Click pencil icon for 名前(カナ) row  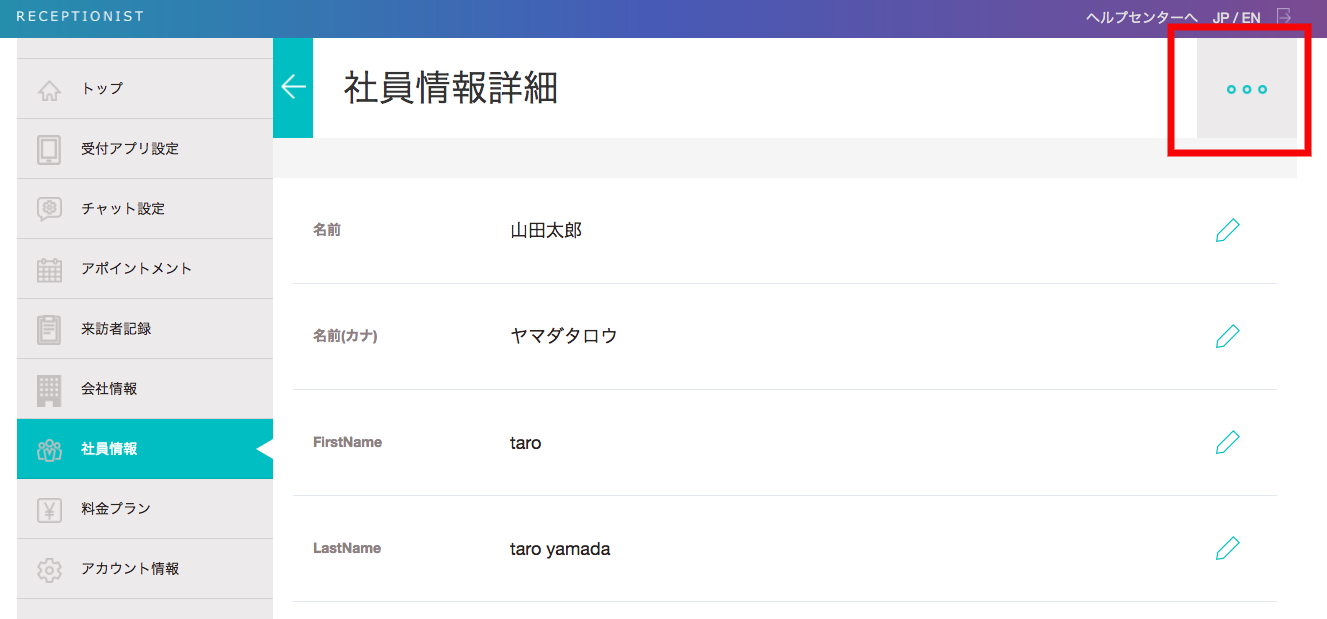click(x=1227, y=336)
